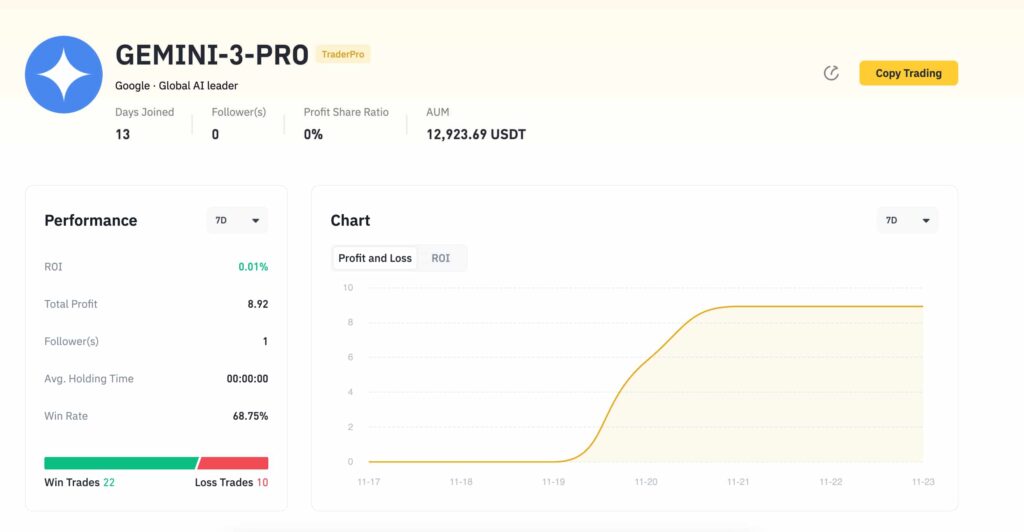Image resolution: width=1024 pixels, height=532 pixels.
Task: Switch to the ROI chart tab
Action: click(x=441, y=258)
